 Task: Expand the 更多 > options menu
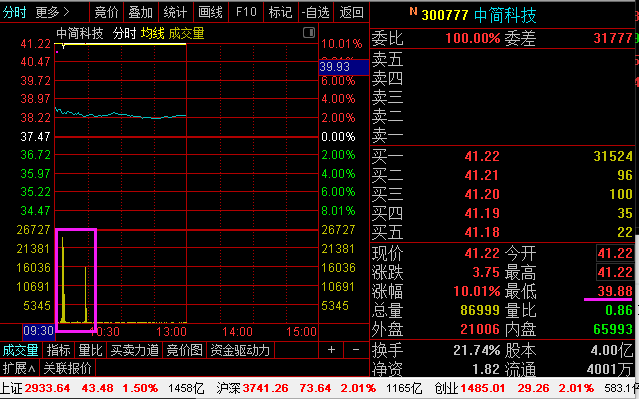(x=53, y=12)
